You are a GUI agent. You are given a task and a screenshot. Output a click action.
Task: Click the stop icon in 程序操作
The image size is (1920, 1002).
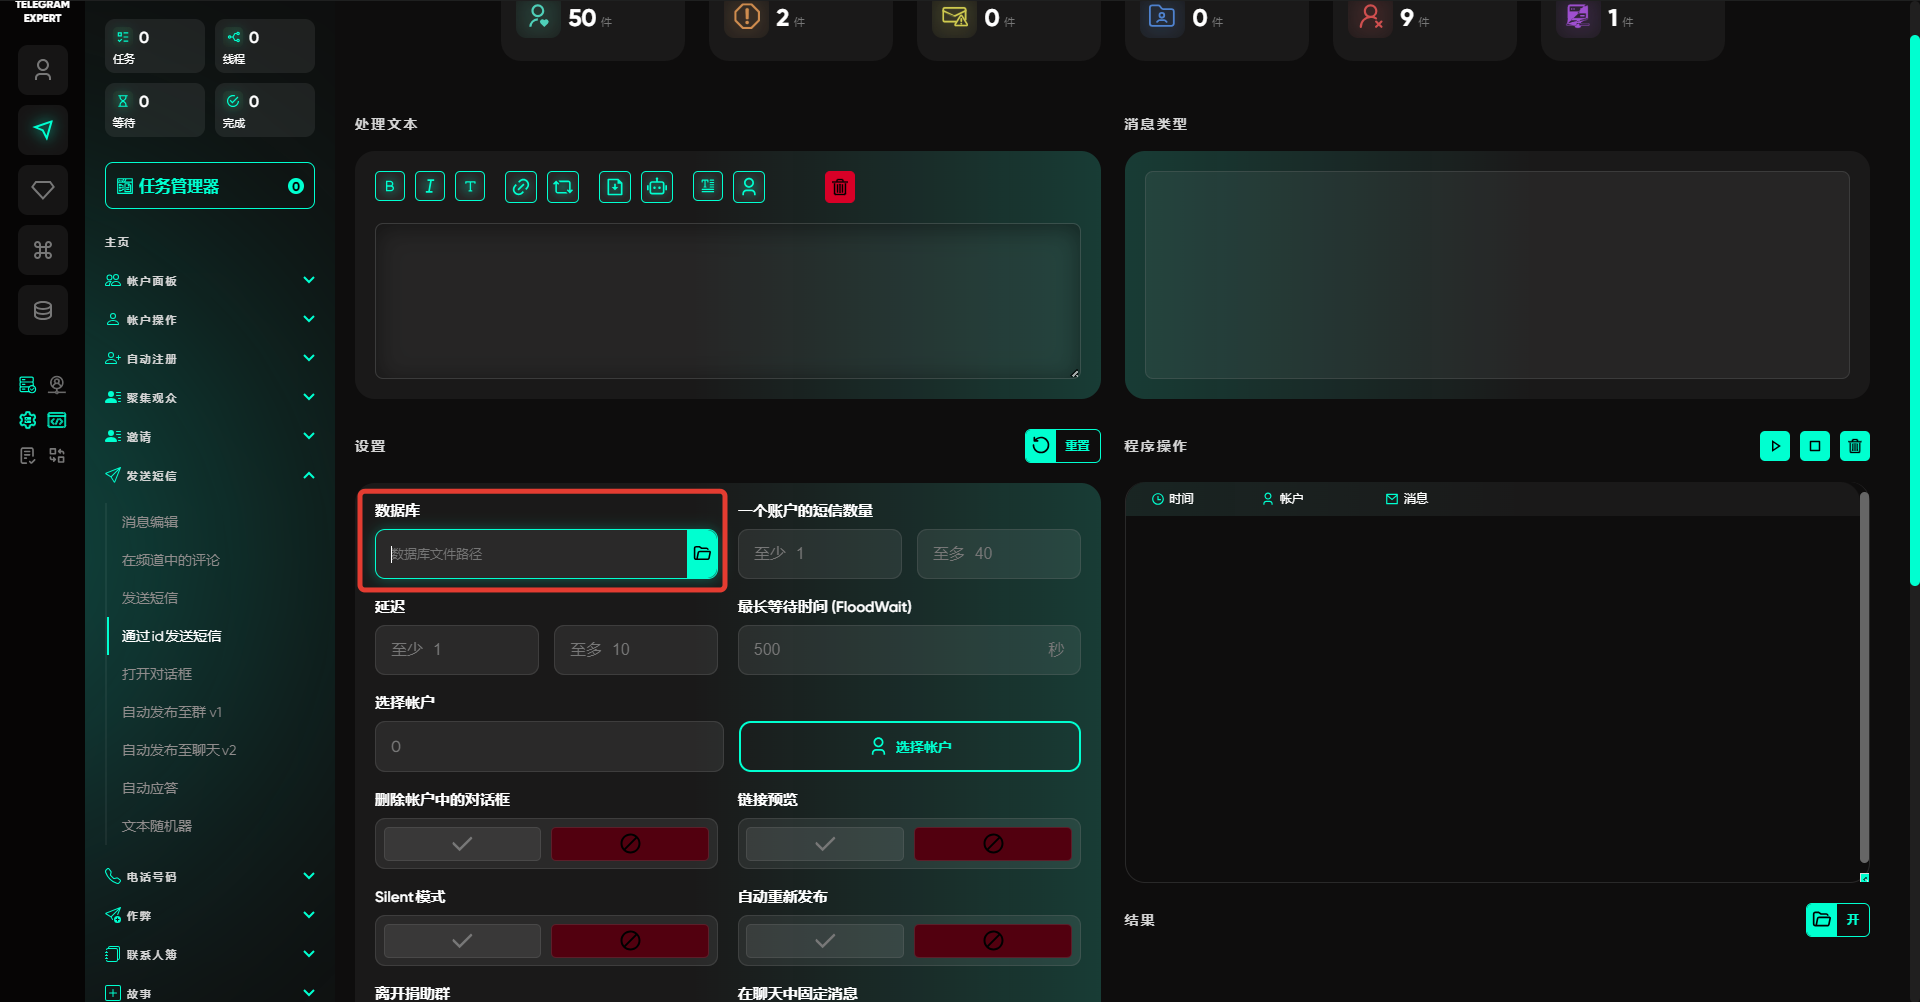pyautogui.click(x=1814, y=446)
